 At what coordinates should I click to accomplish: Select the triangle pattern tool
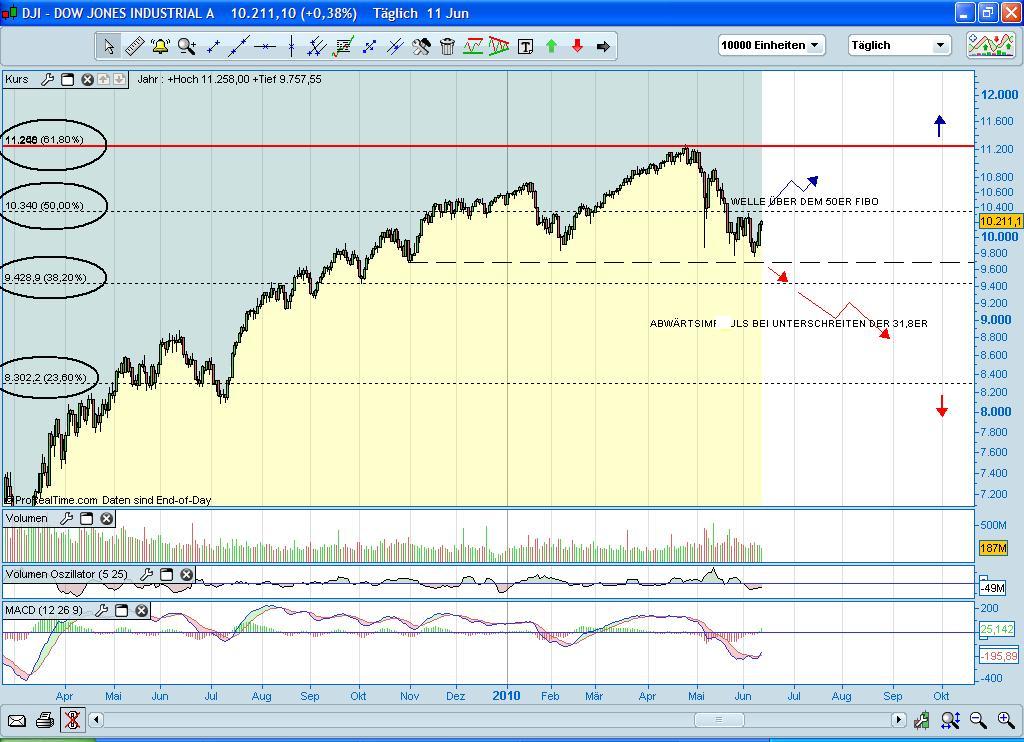click(x=499, y=46)
